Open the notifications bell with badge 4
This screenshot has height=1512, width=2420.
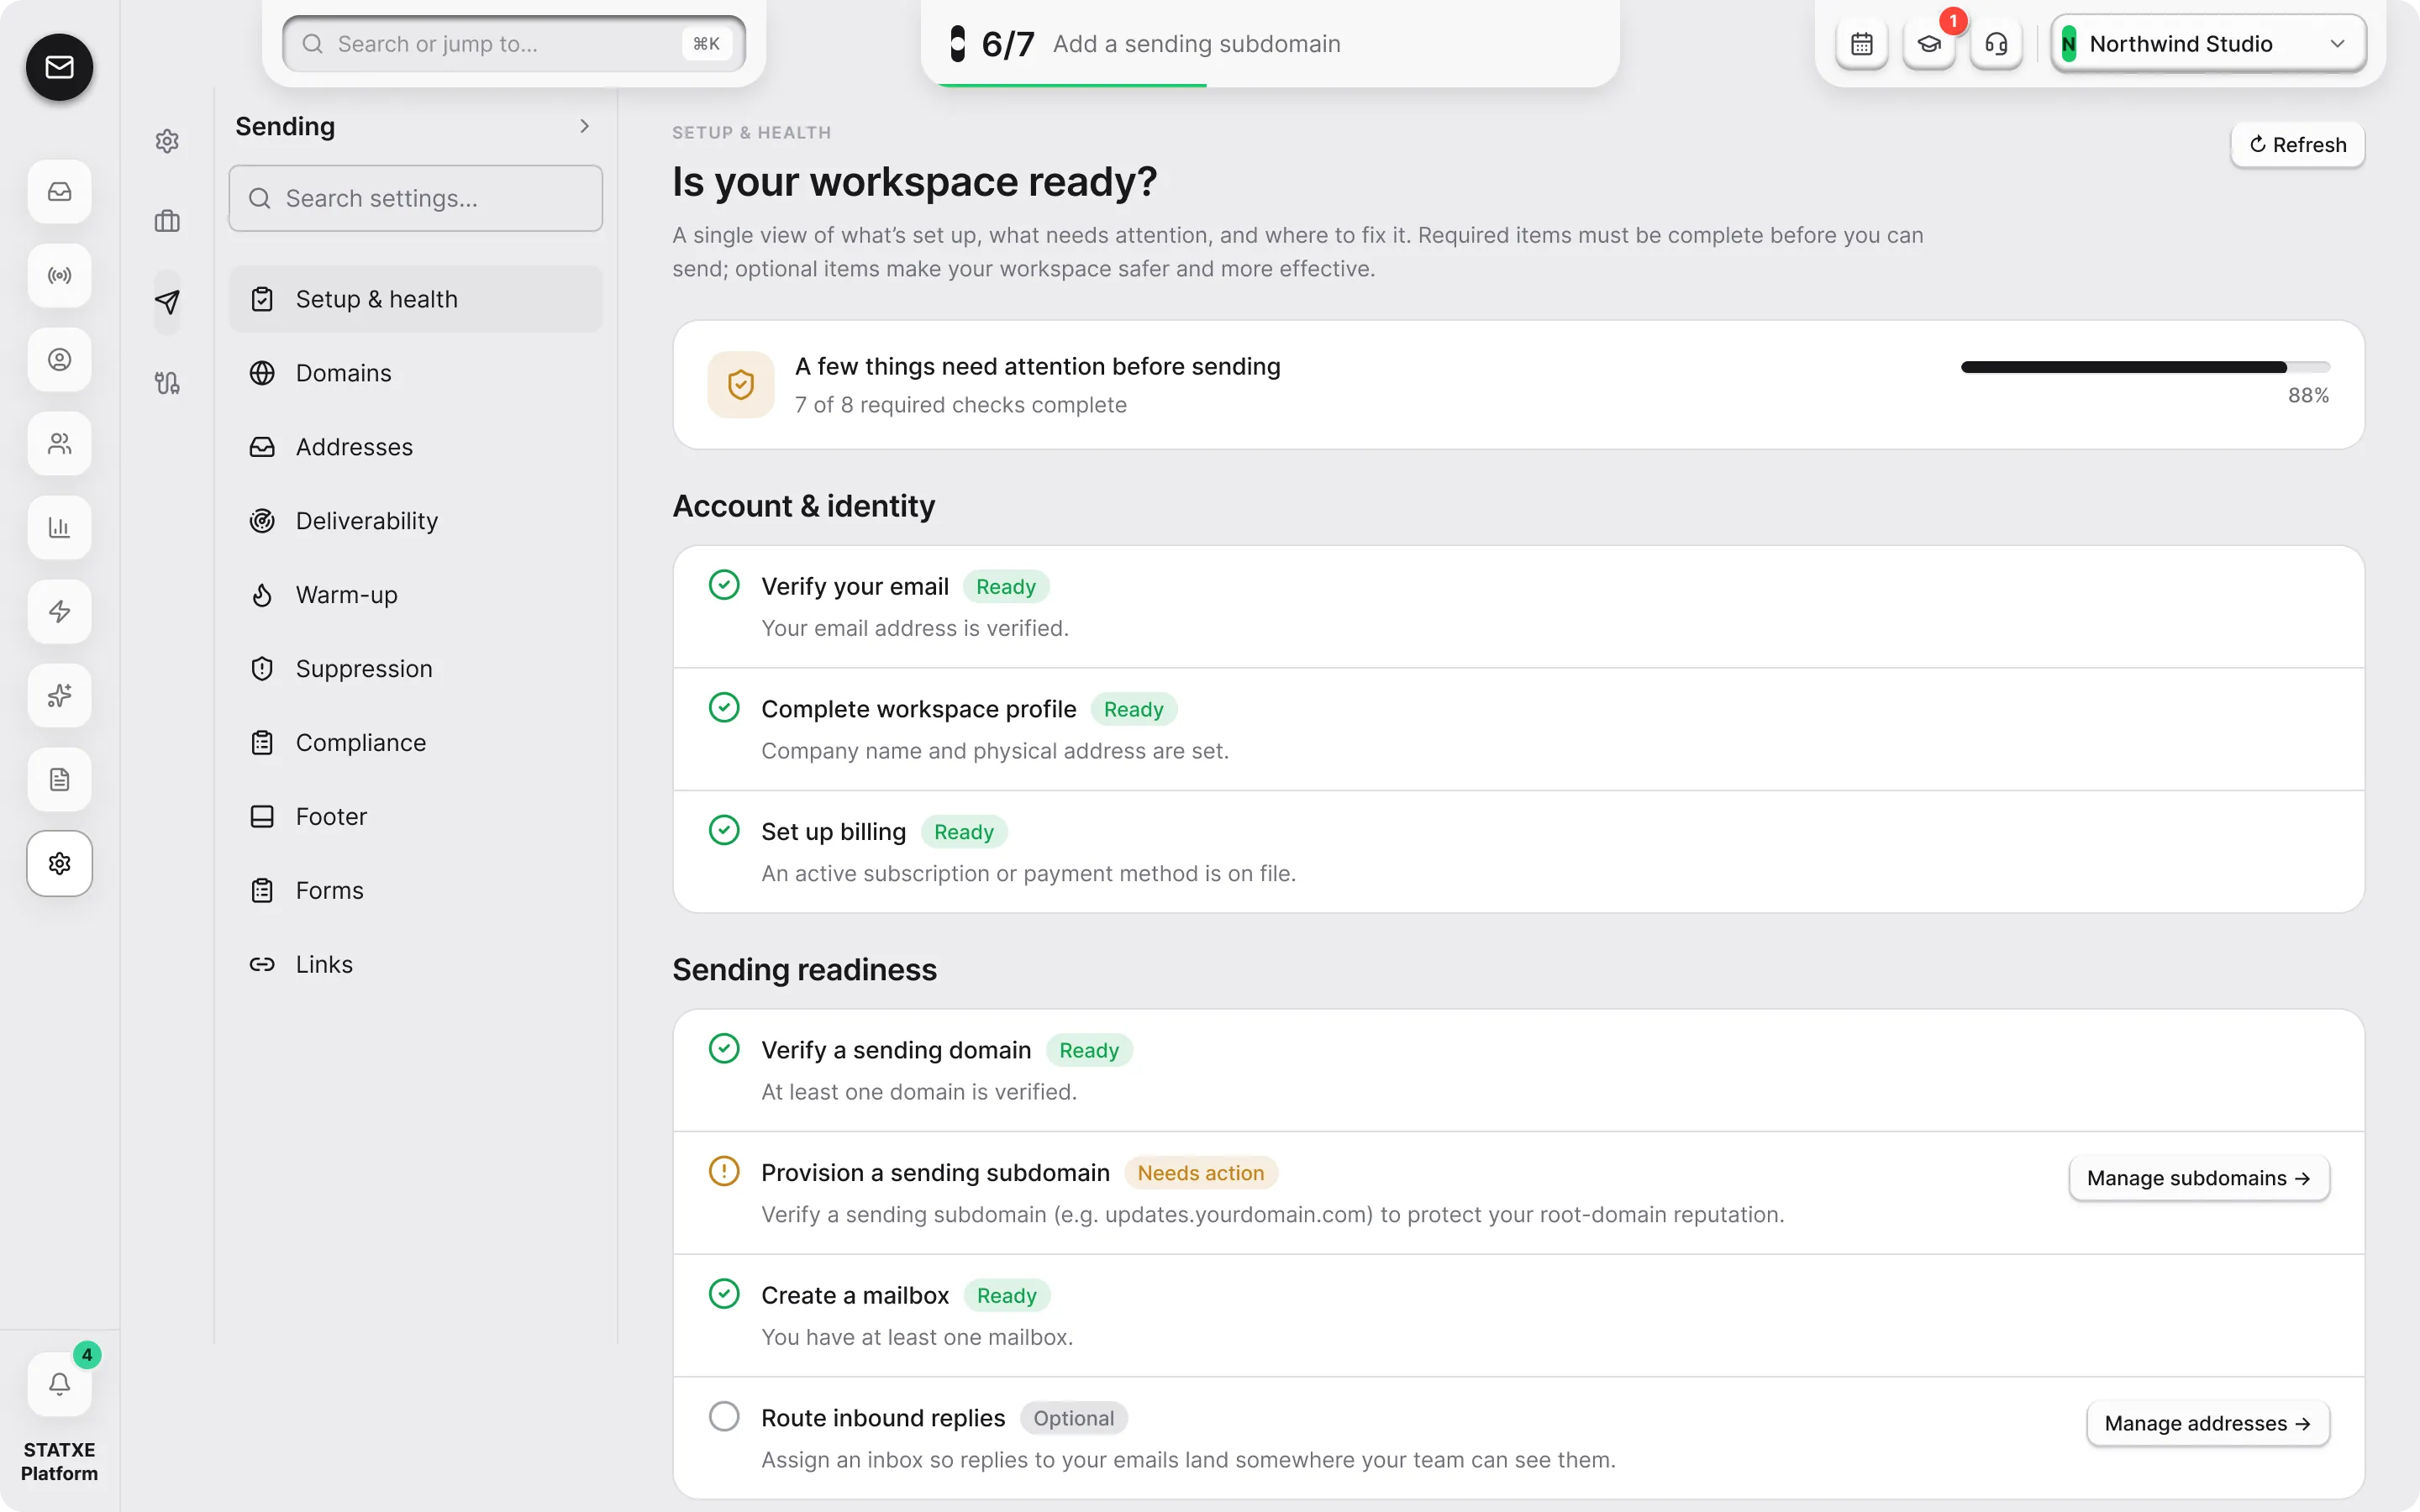60,1384
